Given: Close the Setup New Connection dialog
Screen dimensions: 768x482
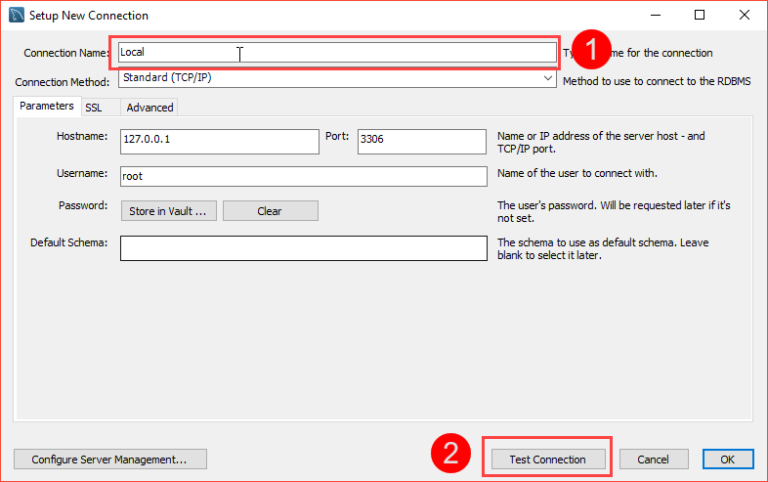Looking at the screenshot, I should pyautogui.click(x=744, y=15).
